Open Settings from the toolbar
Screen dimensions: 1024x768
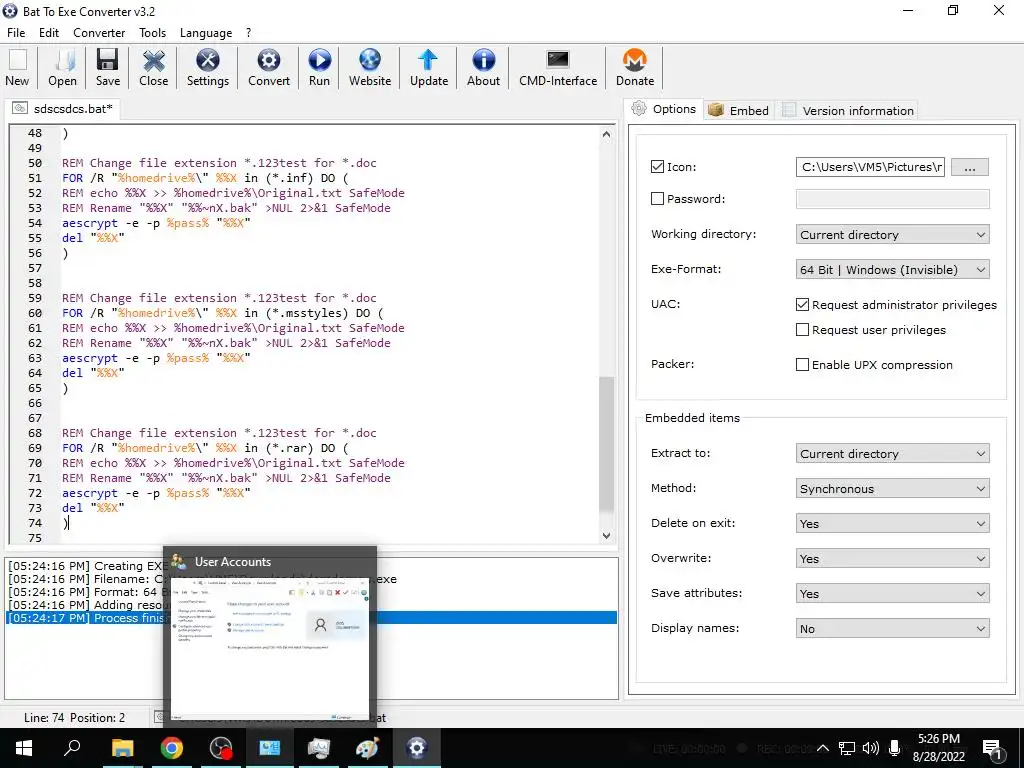coord(208,68)
